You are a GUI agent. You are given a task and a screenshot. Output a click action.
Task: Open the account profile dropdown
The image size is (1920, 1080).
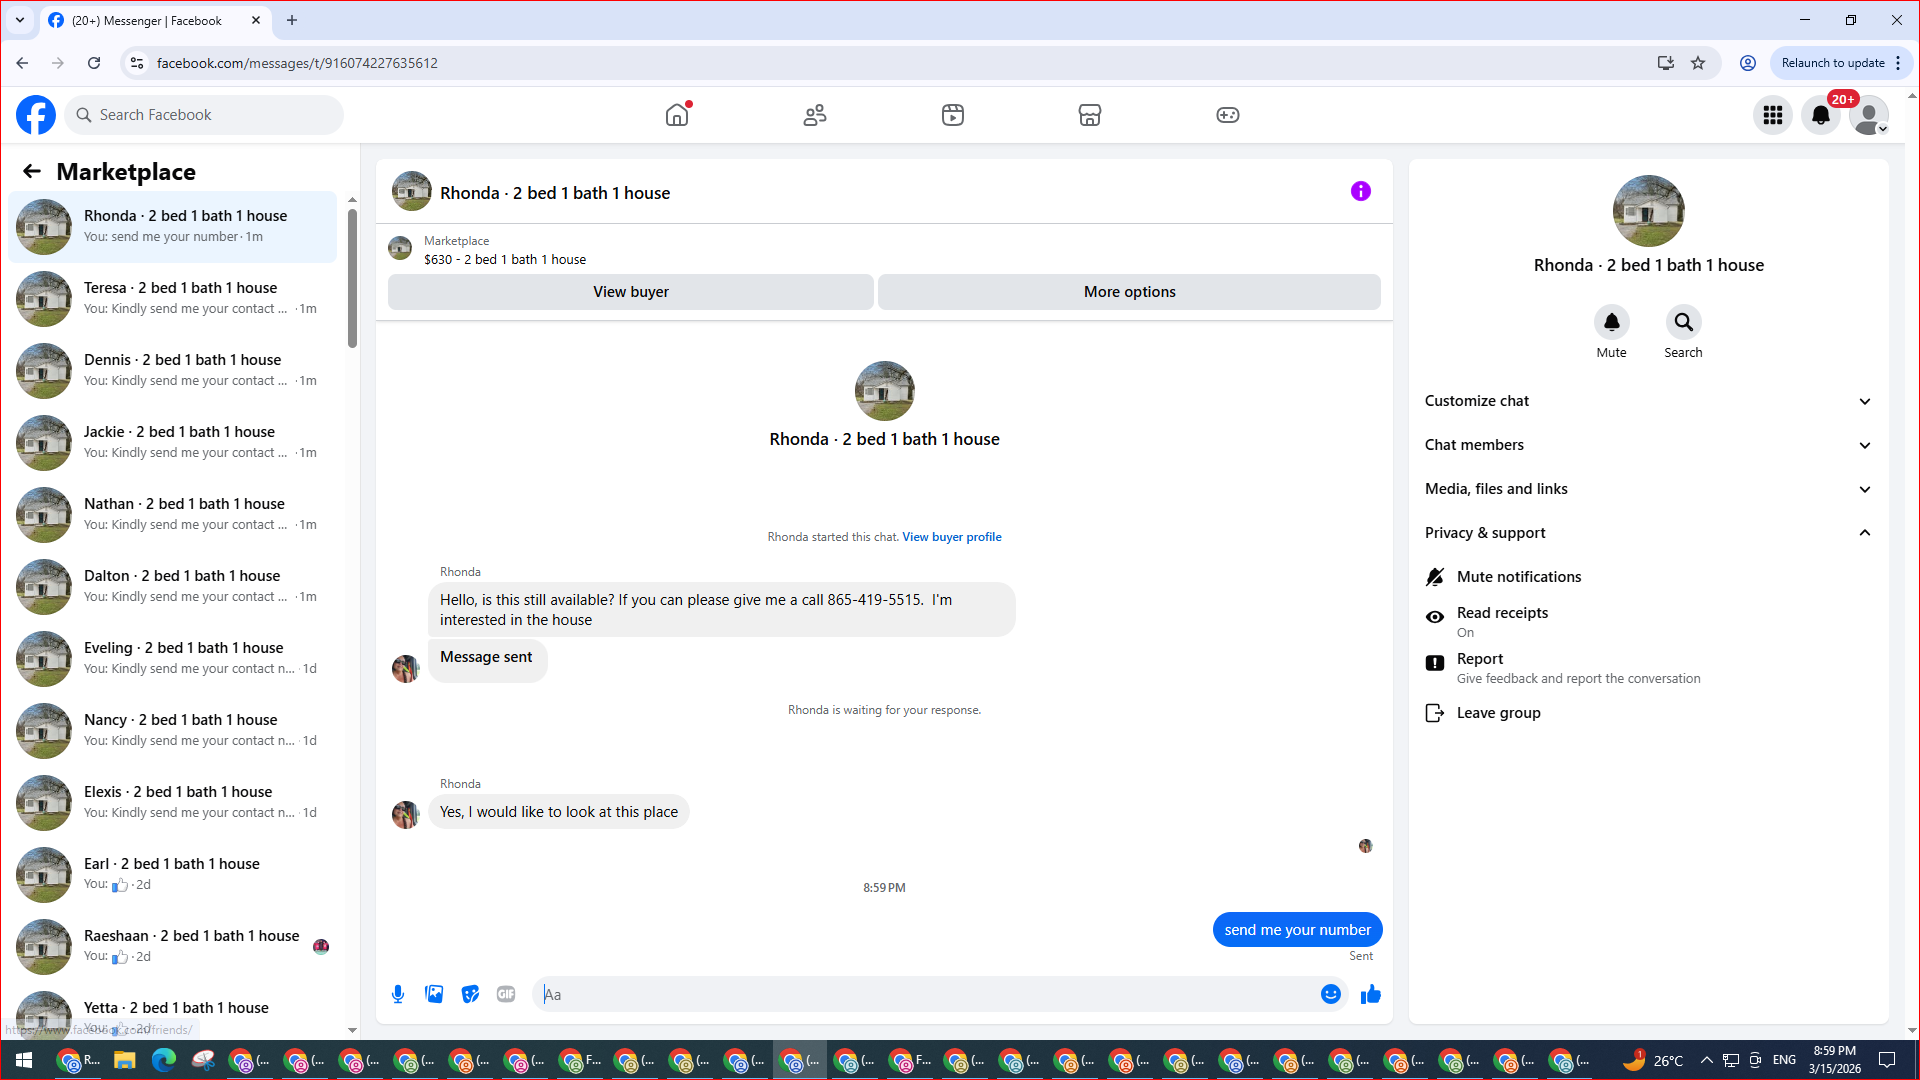[1869, 115]
